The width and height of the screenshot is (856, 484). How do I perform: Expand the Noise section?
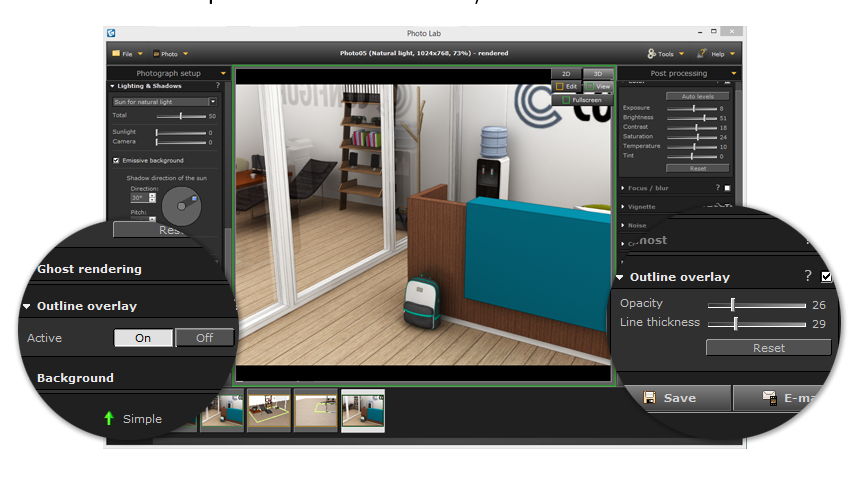click(623, 225)
